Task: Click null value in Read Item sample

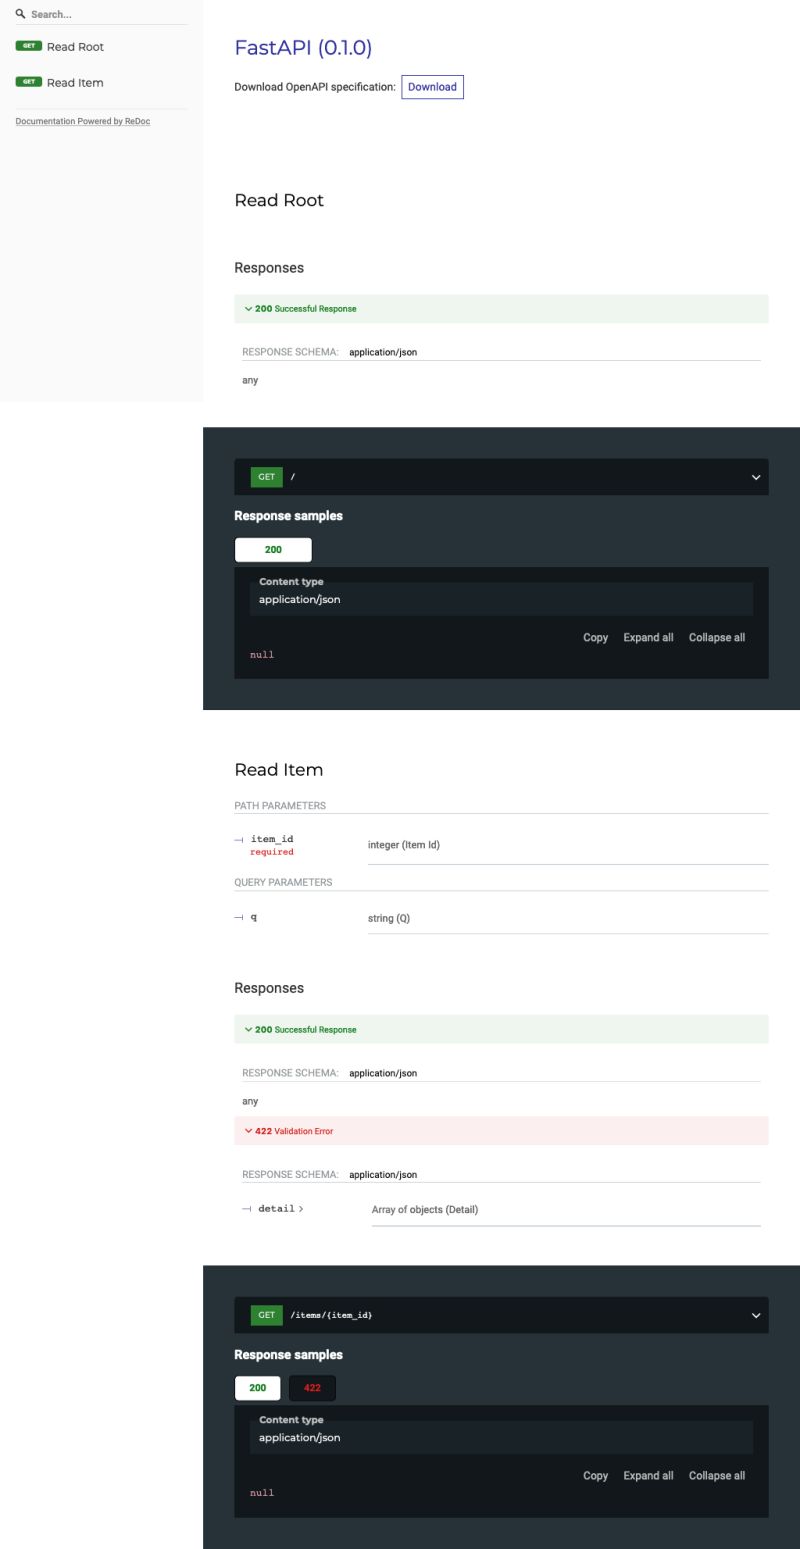Action: click(x=262, y=1493)
